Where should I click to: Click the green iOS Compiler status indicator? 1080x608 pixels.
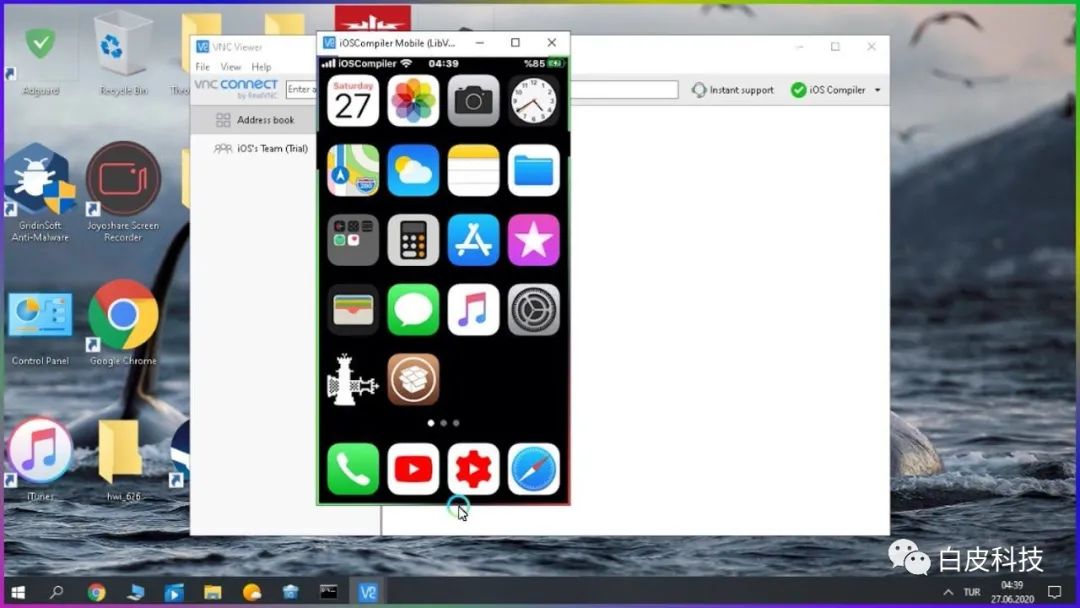(x=797, y=89)
